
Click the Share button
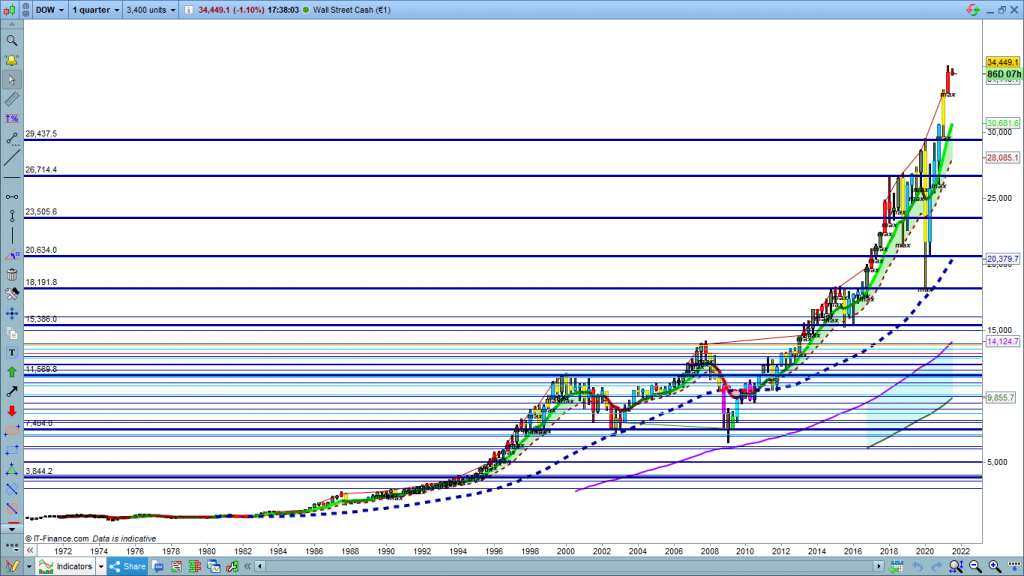[x=126, y=566]
